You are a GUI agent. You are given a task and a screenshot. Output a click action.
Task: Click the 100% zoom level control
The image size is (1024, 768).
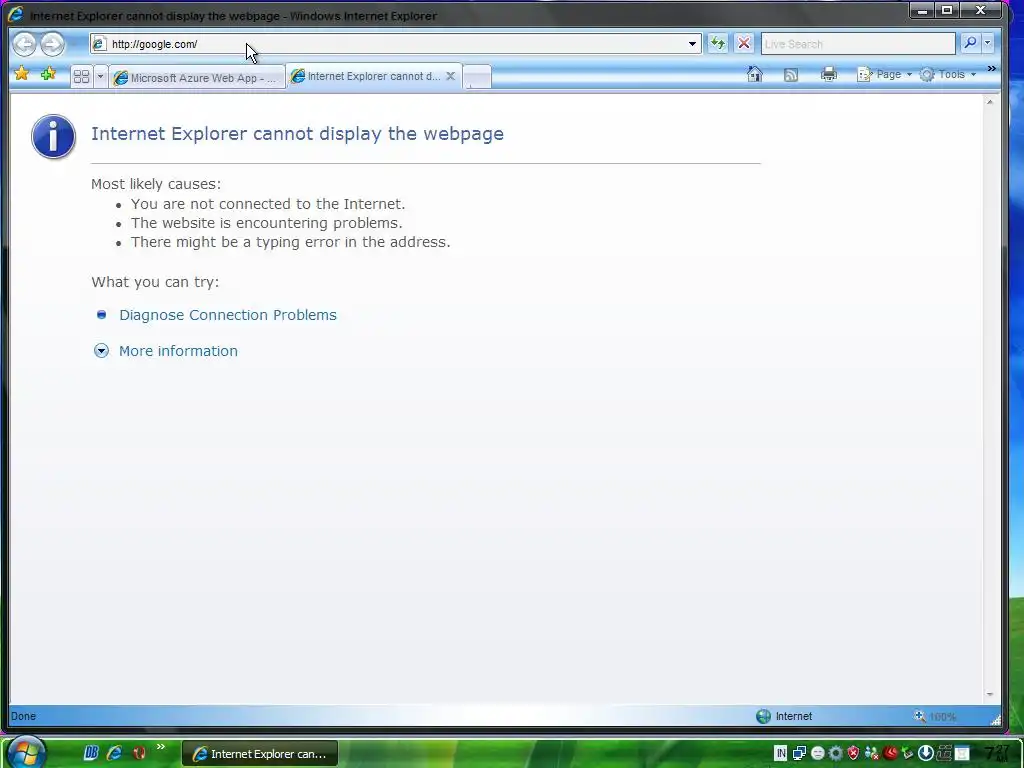[x=935, y=716]
